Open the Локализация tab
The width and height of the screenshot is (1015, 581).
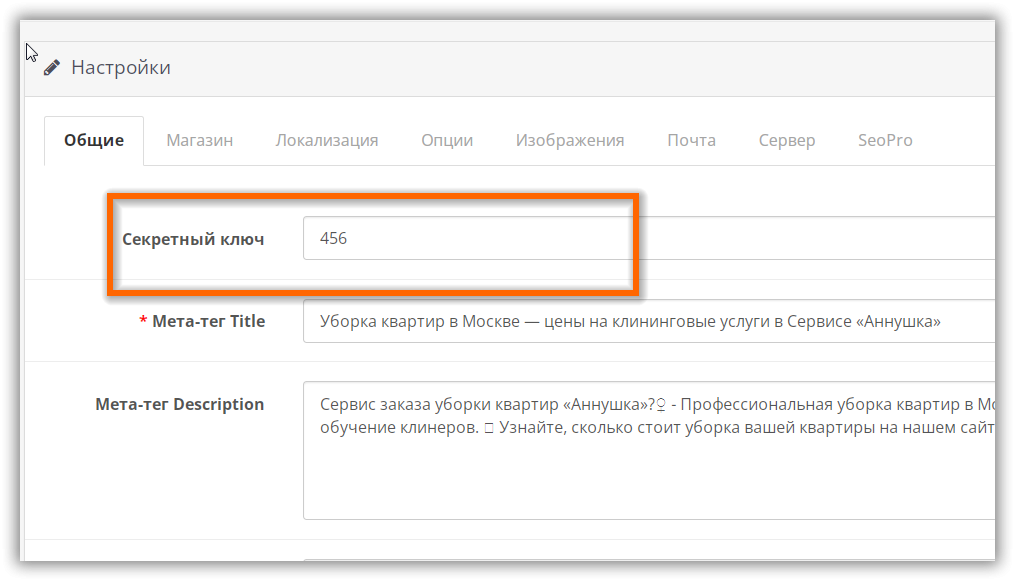(x=327, y=140)
